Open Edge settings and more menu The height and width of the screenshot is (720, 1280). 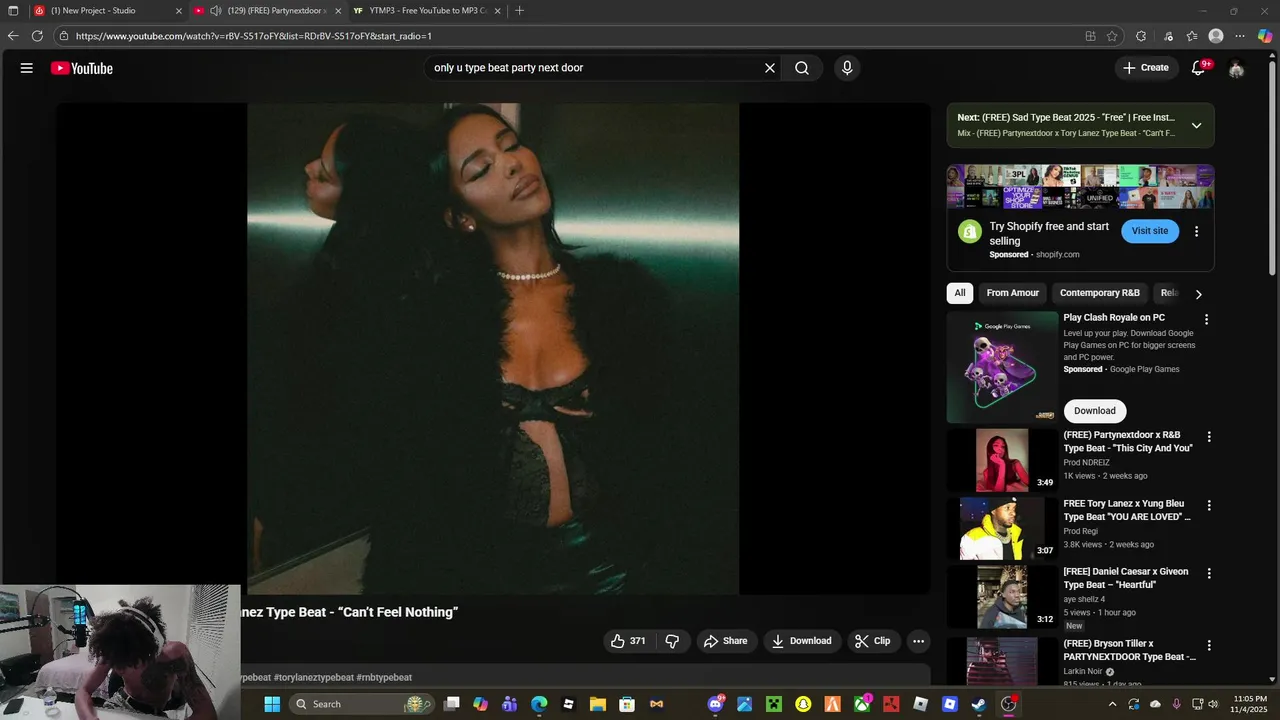click(x=1241, y=36)
